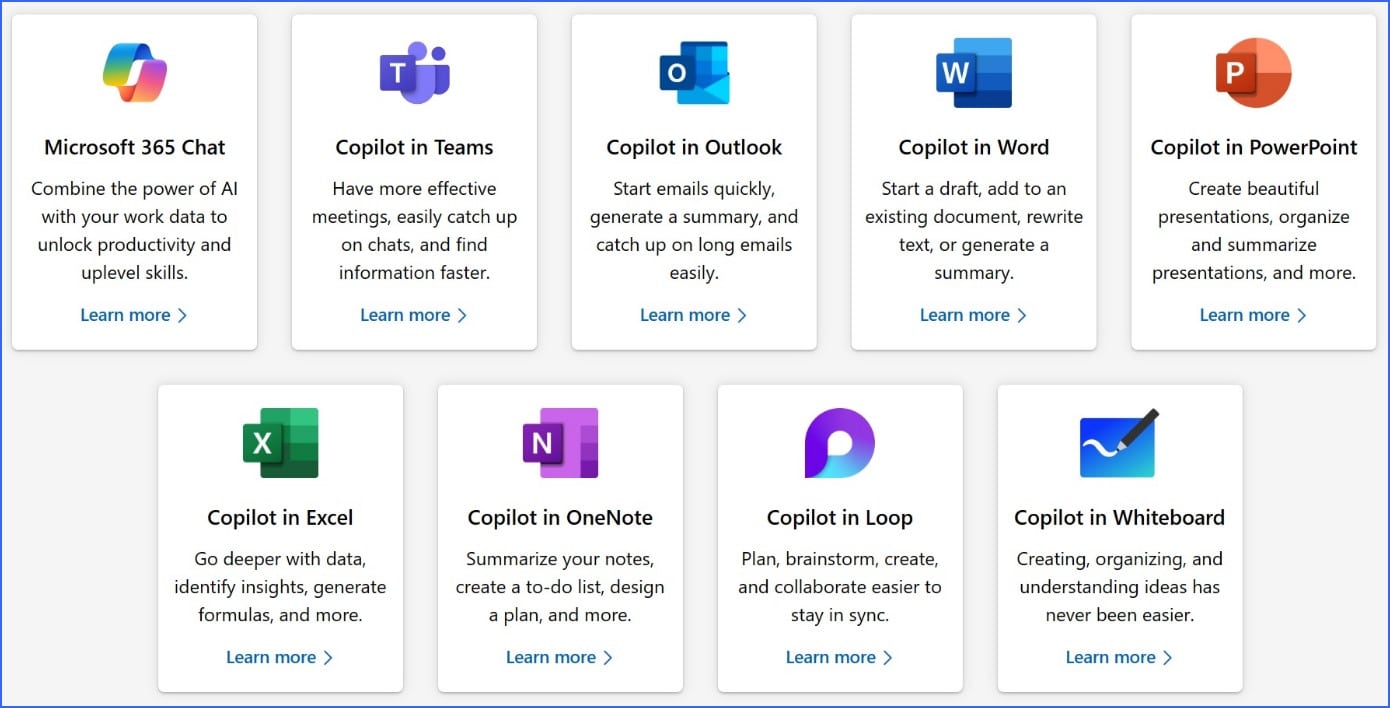Click the chevron beside Word's Learn more
1390x708 pixels.
pos(1021,315)
